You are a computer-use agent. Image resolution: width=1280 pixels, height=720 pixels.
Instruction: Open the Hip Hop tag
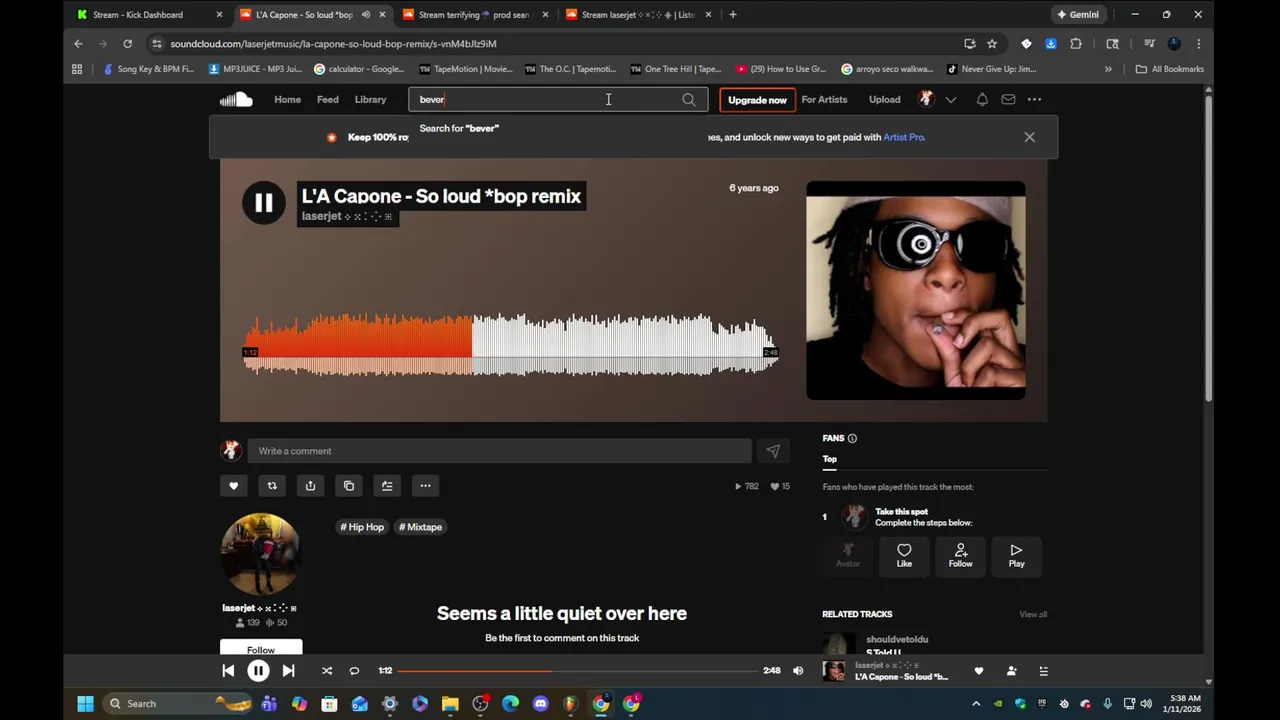pos(362,527)
